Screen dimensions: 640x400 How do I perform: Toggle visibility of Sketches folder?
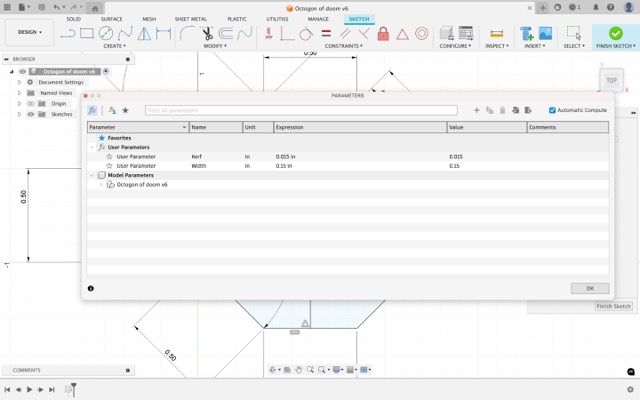(31, 114)
